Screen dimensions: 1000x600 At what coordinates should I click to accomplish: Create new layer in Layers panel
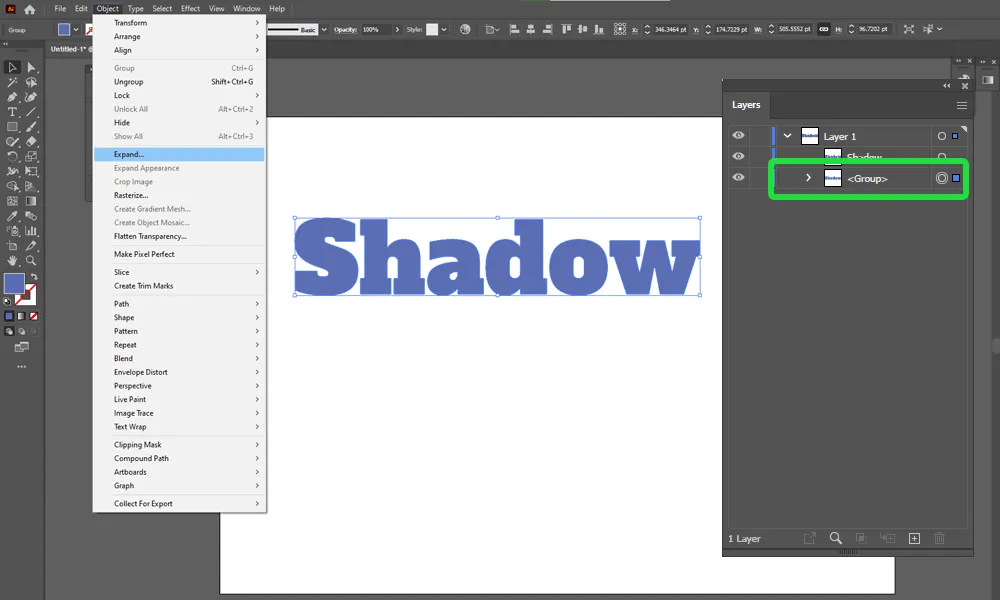[x=914, y=539]
